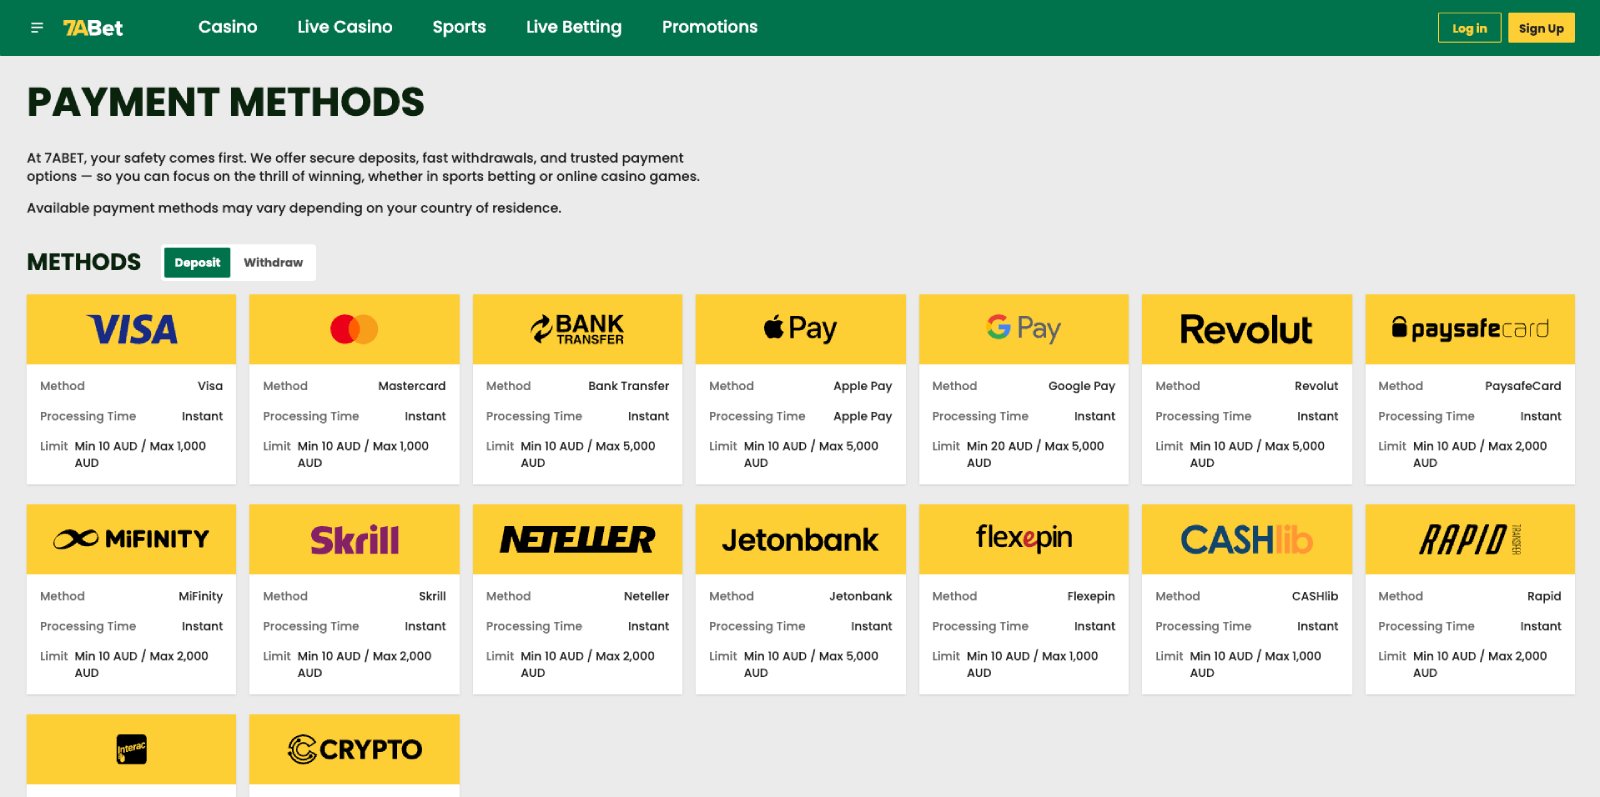
Task: Go to Live Betting
Action: coord(574,27)
